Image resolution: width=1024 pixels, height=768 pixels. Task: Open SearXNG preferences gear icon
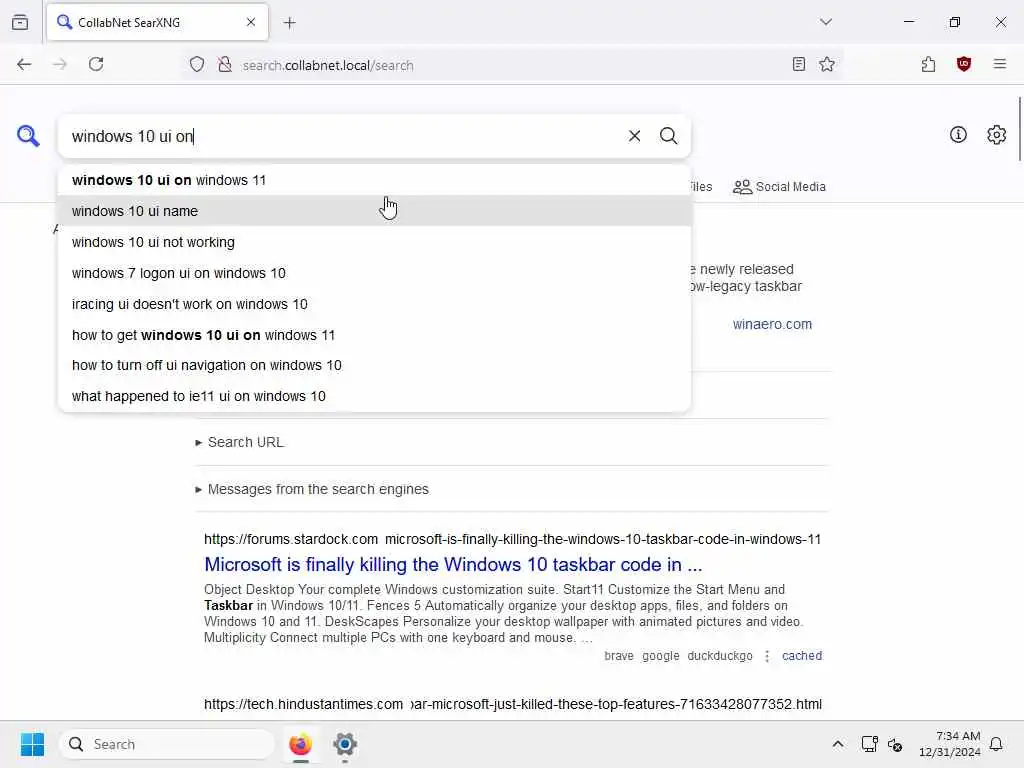point(996,135)
